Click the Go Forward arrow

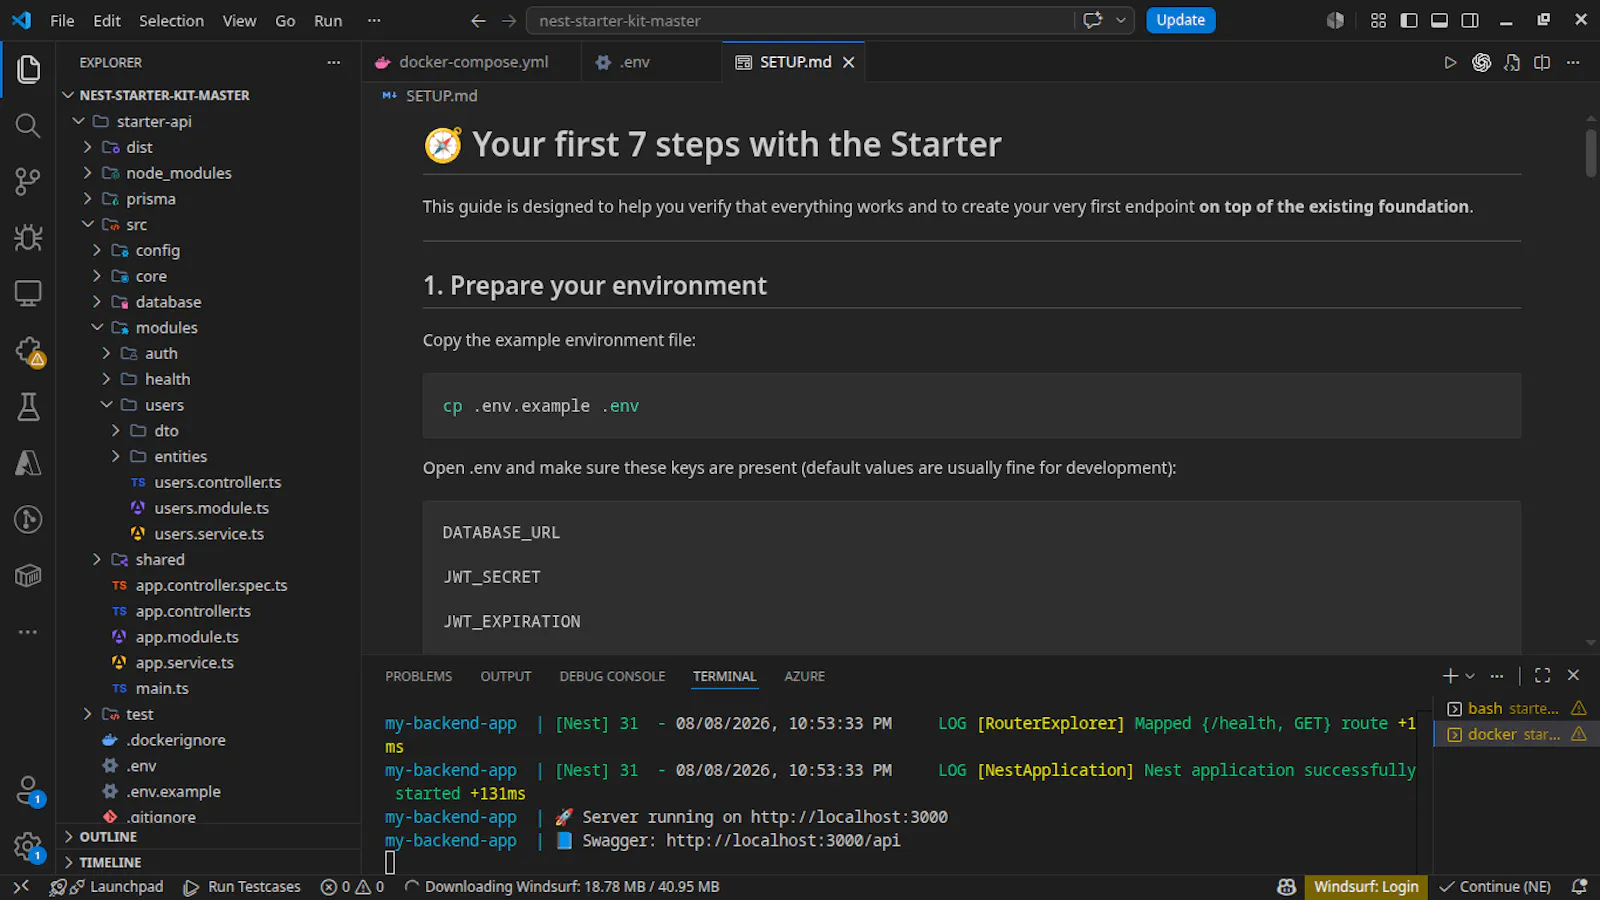coord(509,20)
